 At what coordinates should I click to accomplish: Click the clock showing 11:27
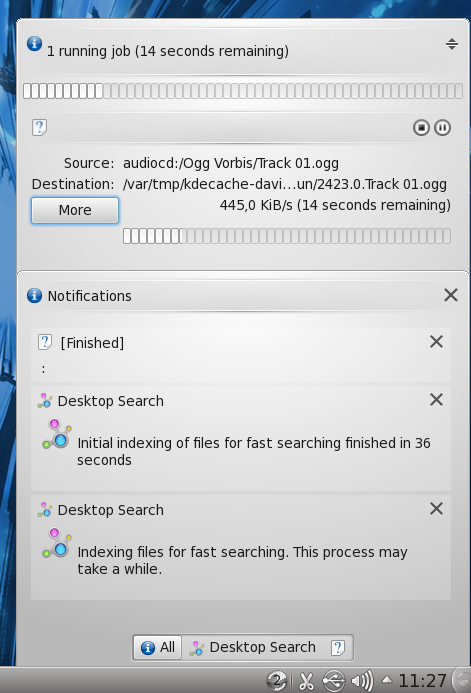(x=422, y=681)
